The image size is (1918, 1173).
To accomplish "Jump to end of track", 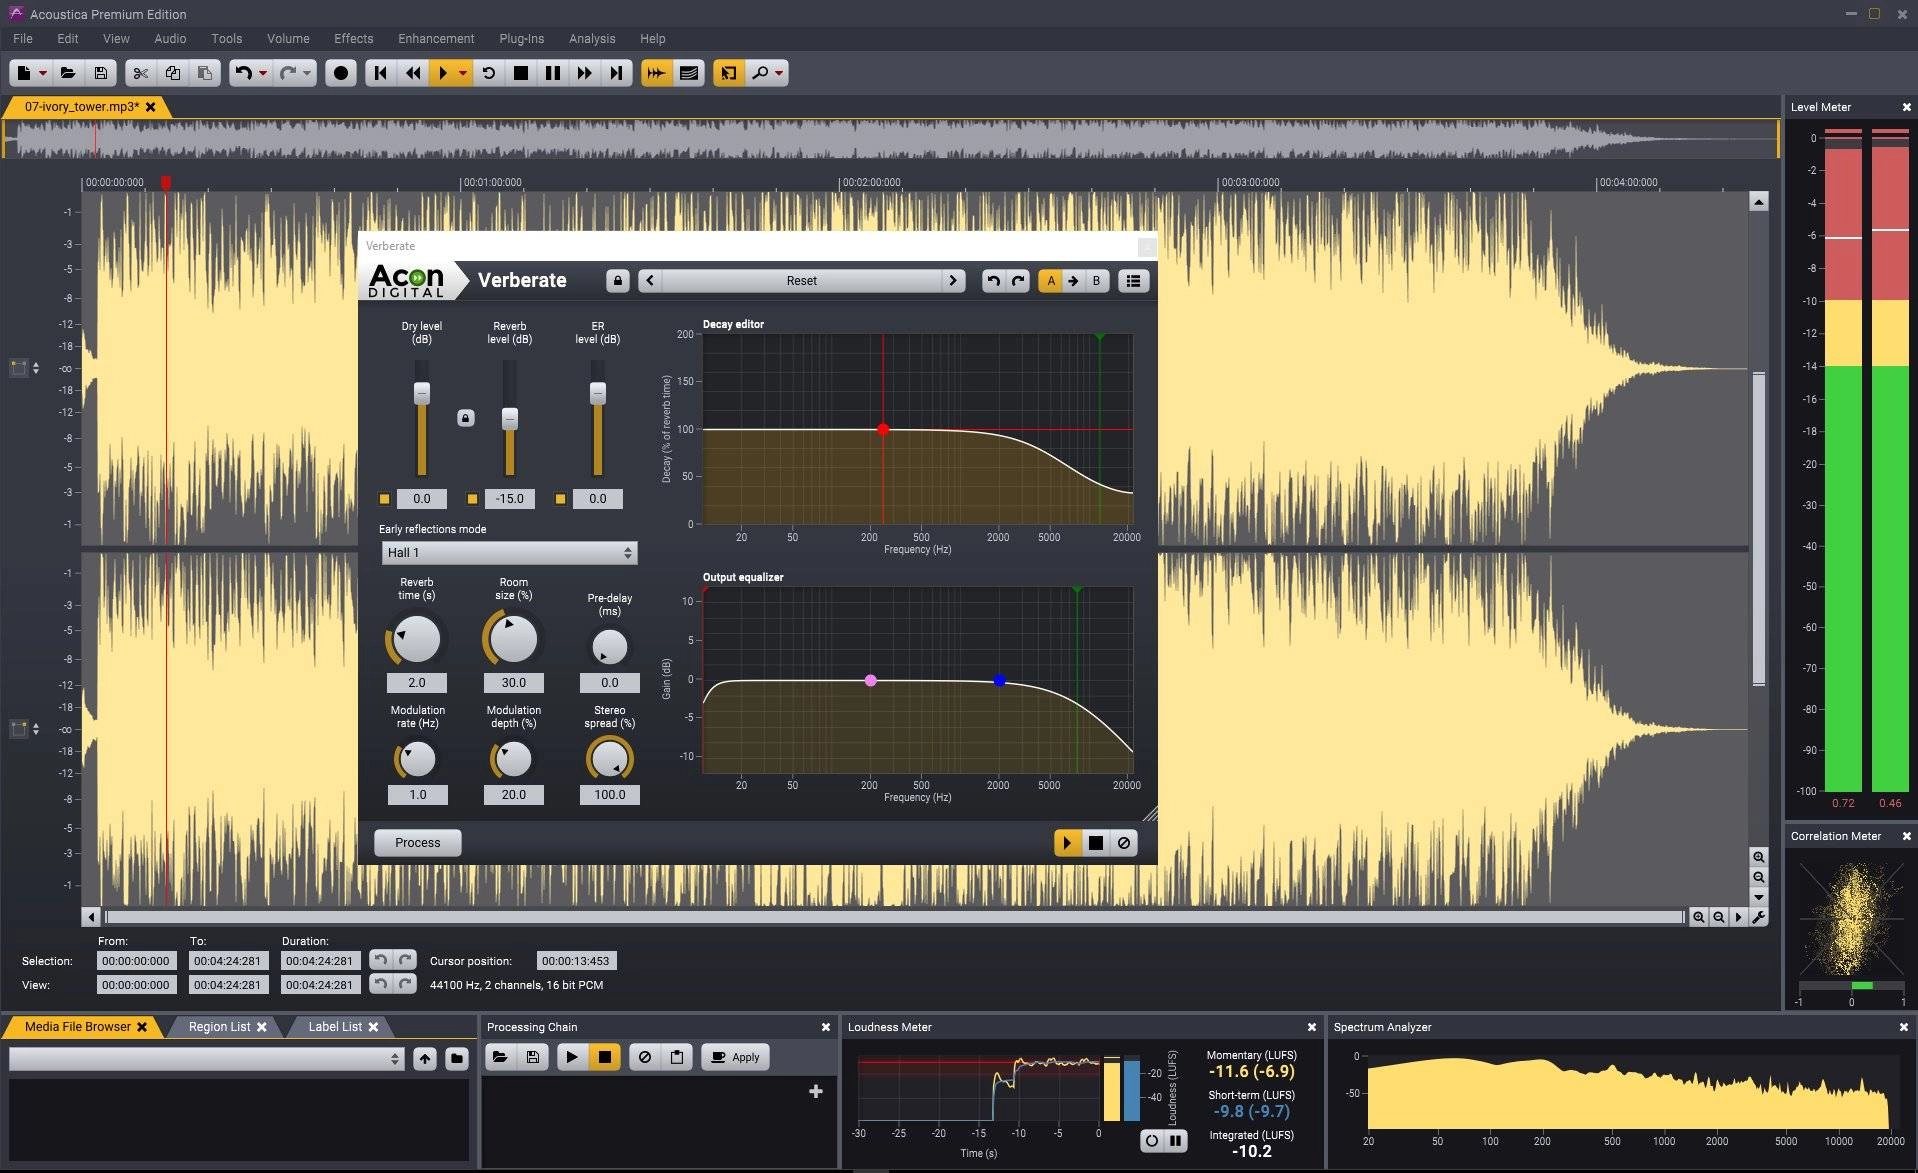I will point(617,73).
